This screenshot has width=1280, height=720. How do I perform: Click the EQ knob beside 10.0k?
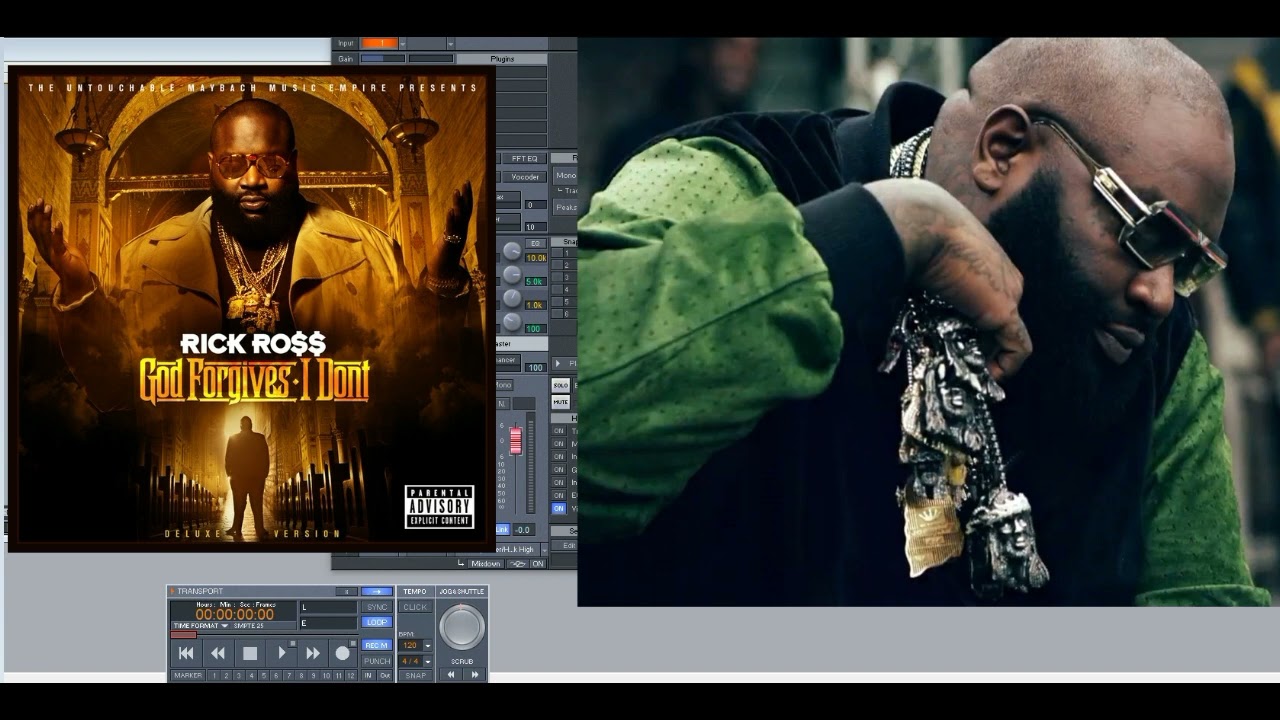click(512, 251)
